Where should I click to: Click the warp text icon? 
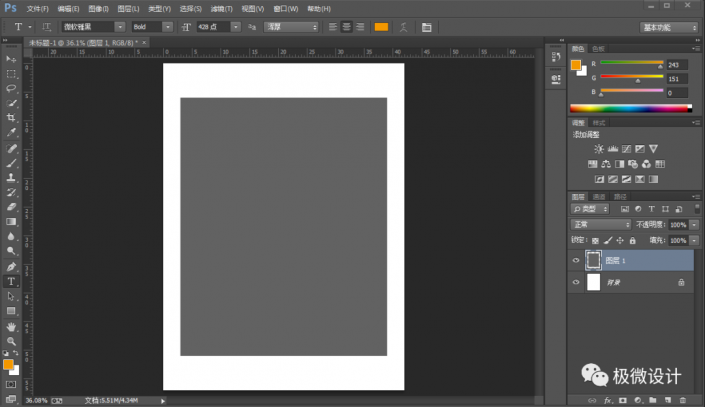click(x=404, y=26)
